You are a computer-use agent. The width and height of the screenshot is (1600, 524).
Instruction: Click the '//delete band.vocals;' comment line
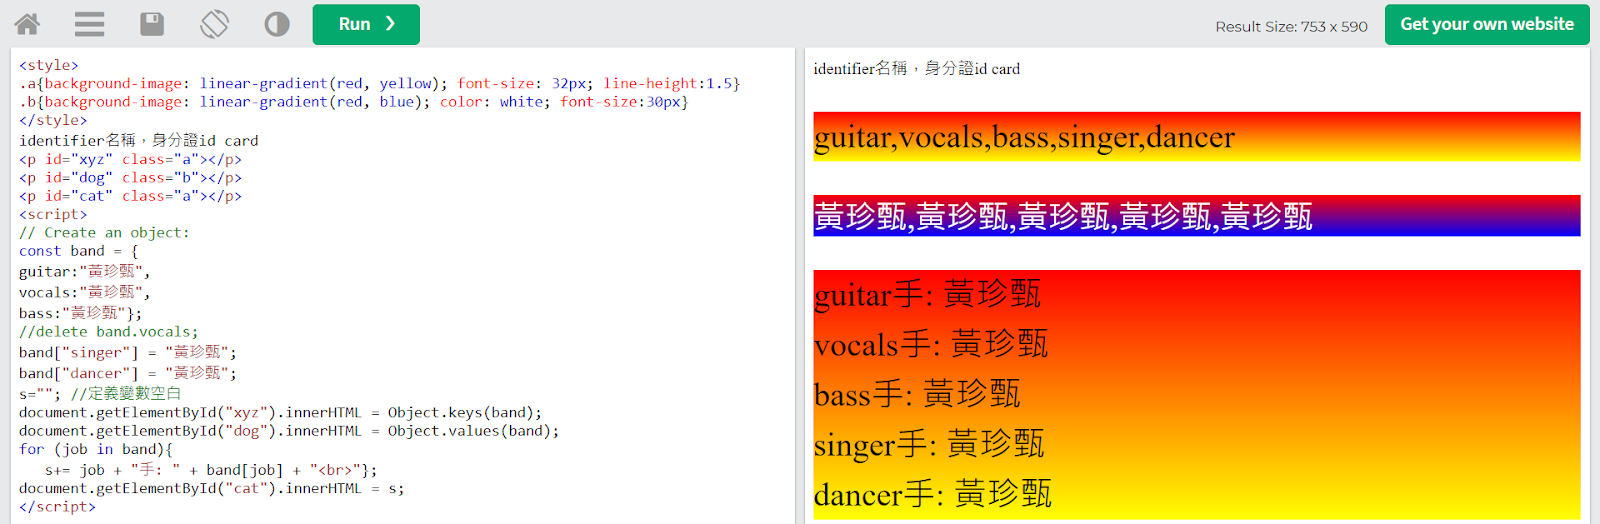pyautogui.click(x=108, y=332)
